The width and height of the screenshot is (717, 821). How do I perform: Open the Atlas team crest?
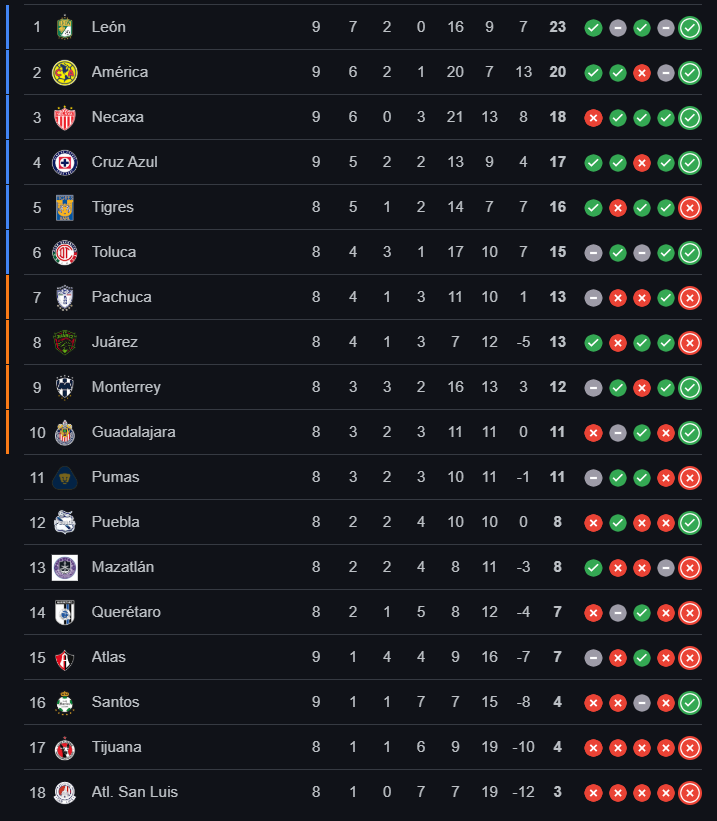[x=64, y=658]
